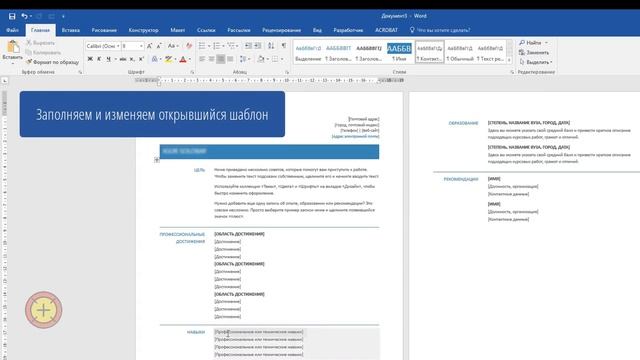The image size is (640, 360).
Task: Switch to the Рисование ribbon tab
Action: tap(104, 30)
